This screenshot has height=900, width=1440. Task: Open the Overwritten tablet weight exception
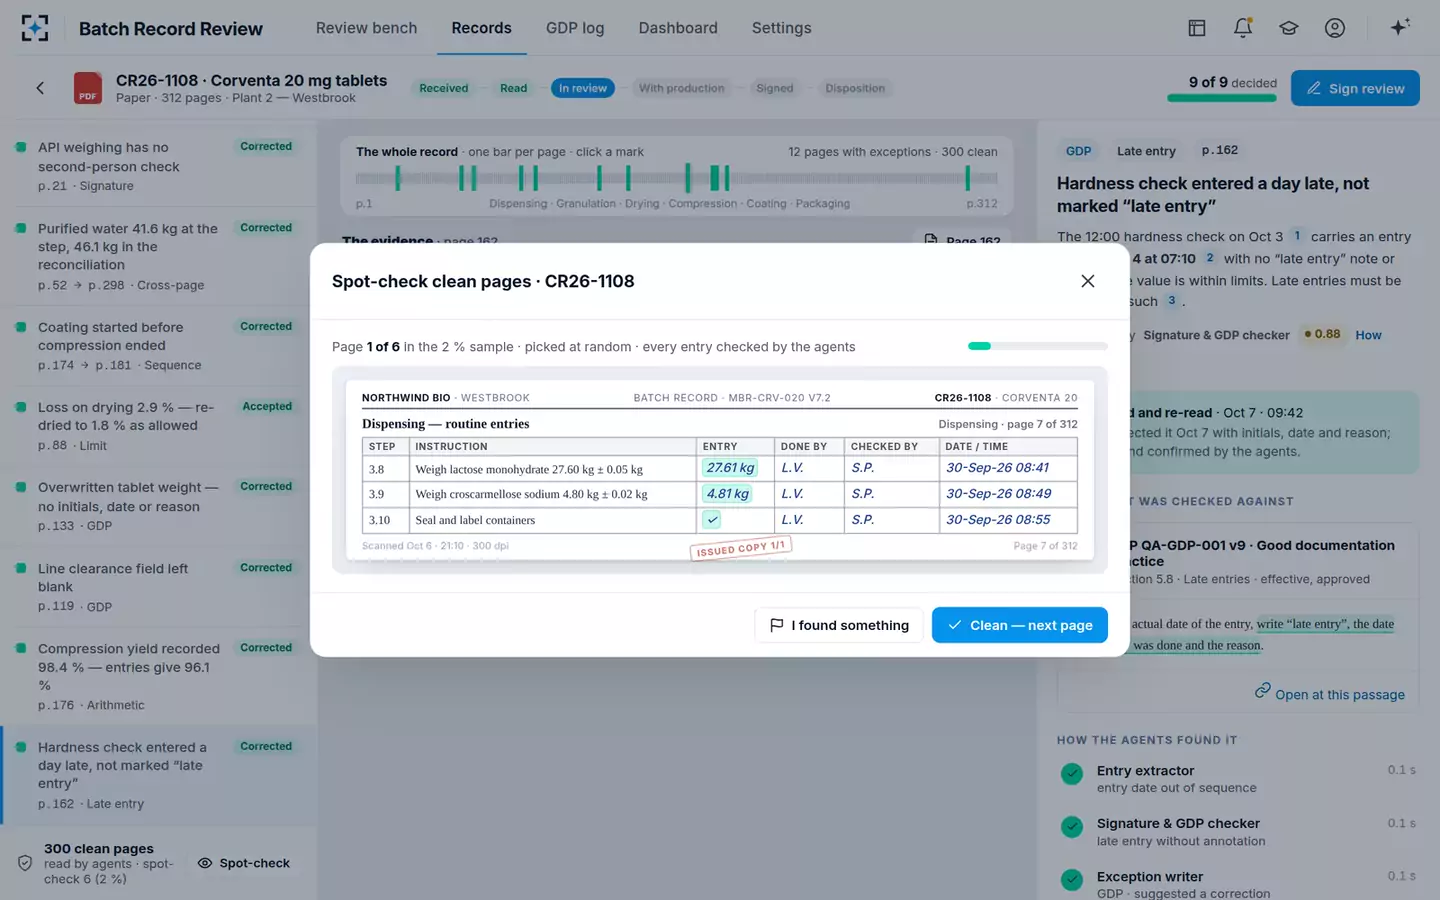pos(160,507)
